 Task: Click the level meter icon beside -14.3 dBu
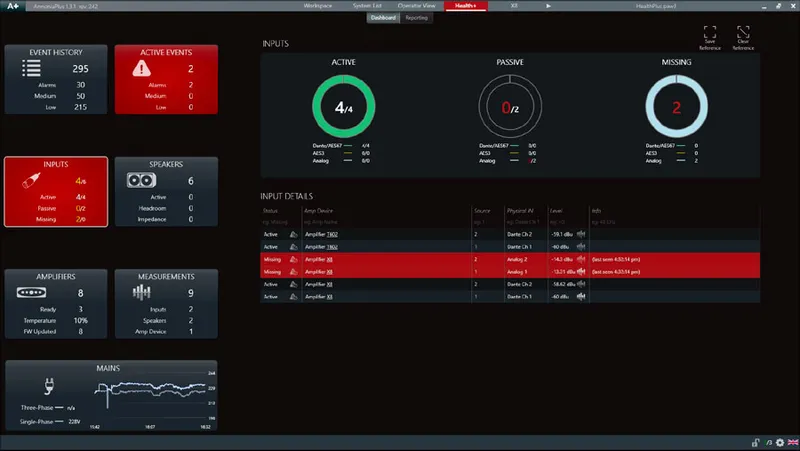(x=581, y=259)
